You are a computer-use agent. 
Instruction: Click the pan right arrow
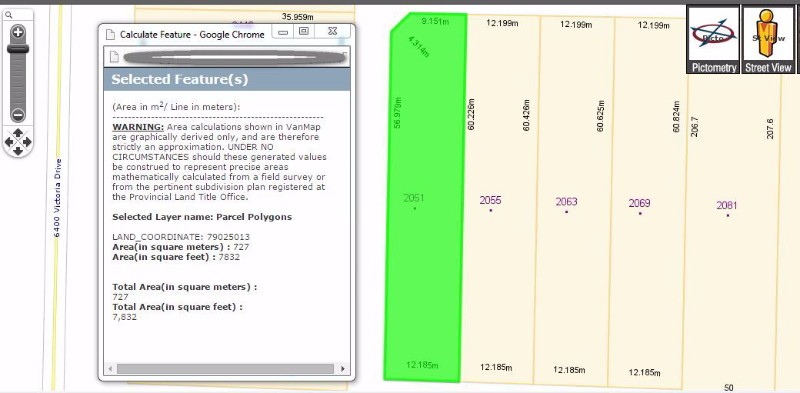point(27,141)
